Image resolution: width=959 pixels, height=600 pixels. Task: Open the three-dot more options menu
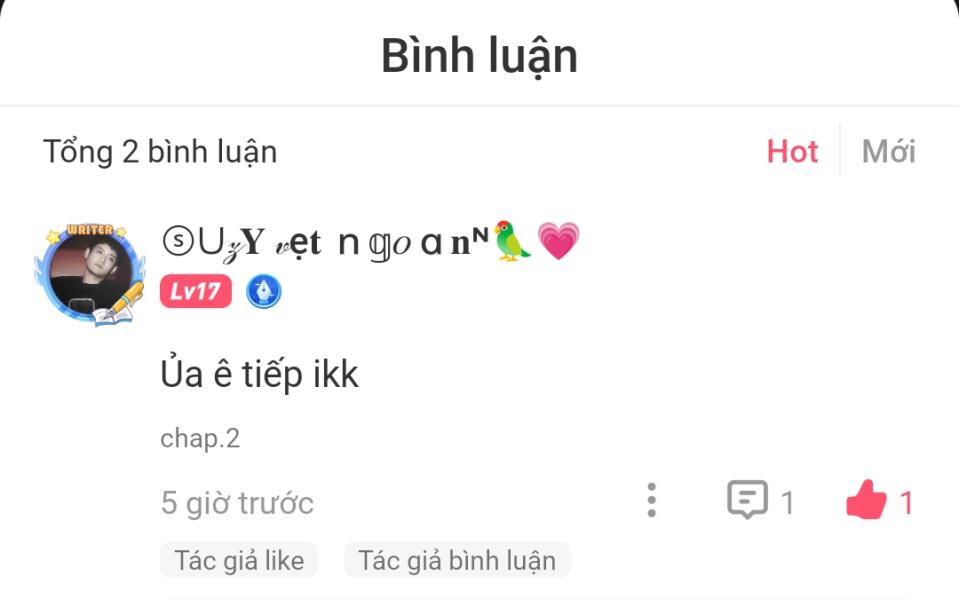[x=651, y=500]
